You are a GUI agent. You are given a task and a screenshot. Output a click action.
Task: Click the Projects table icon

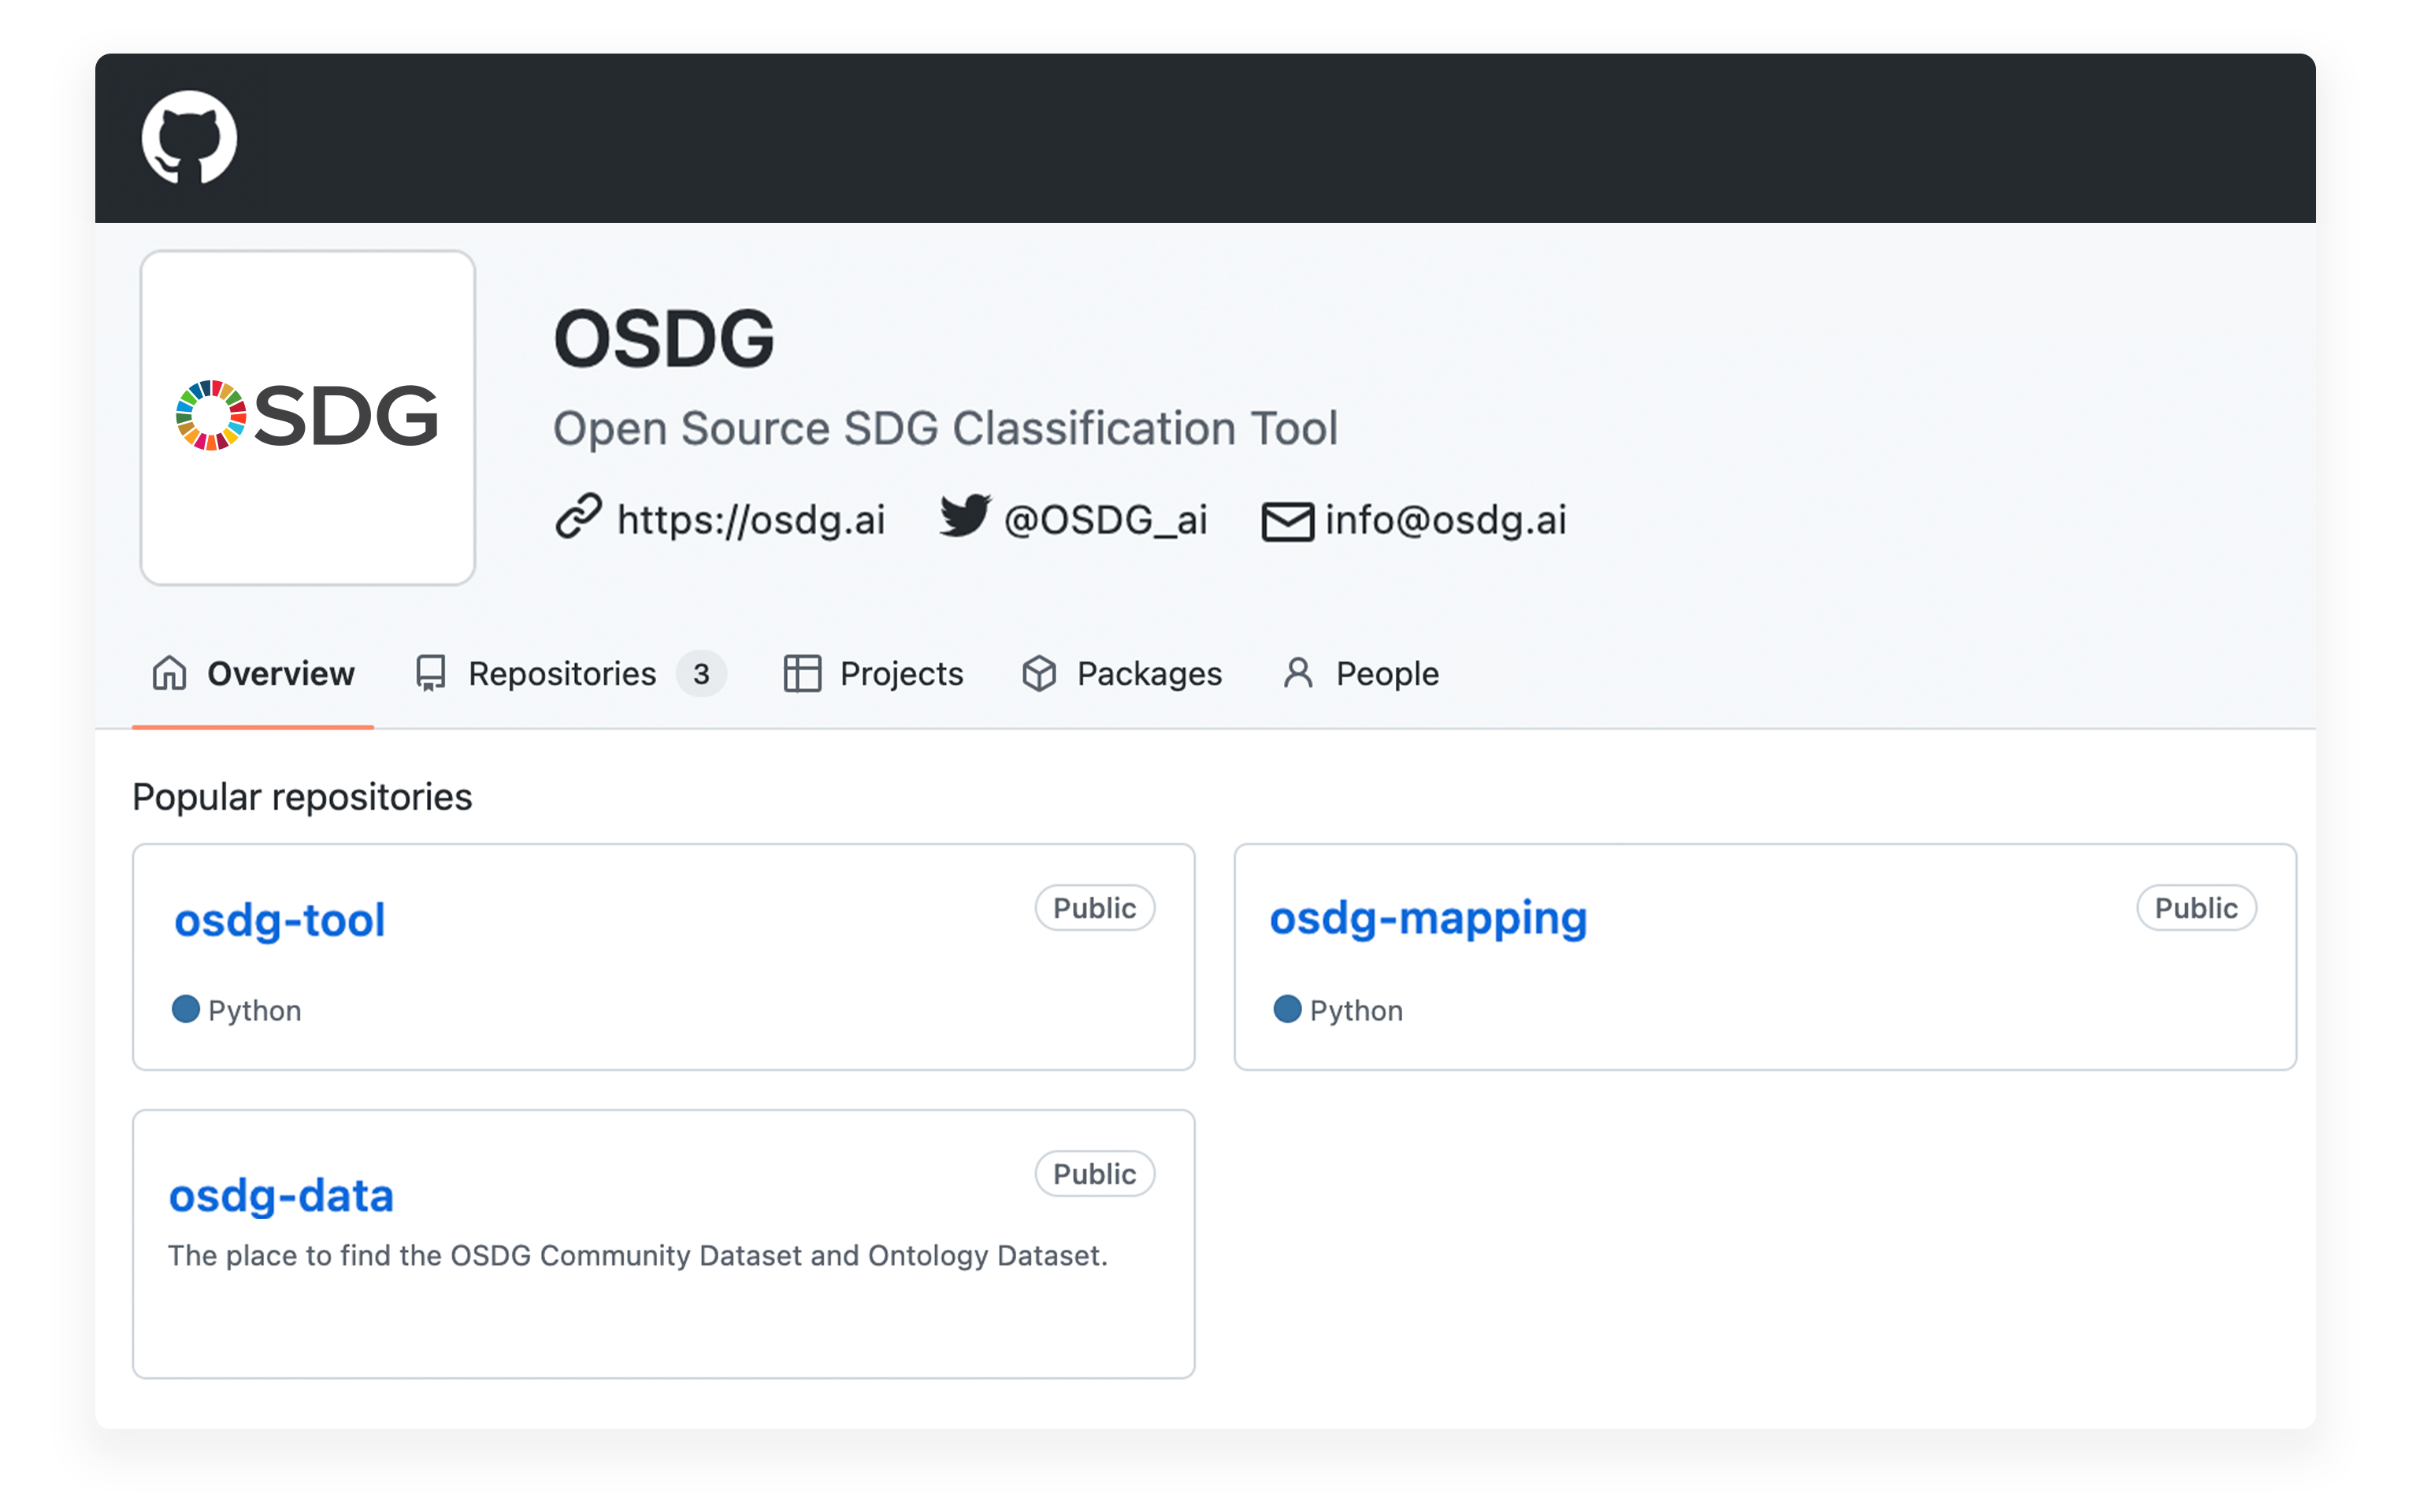[801, 673]
